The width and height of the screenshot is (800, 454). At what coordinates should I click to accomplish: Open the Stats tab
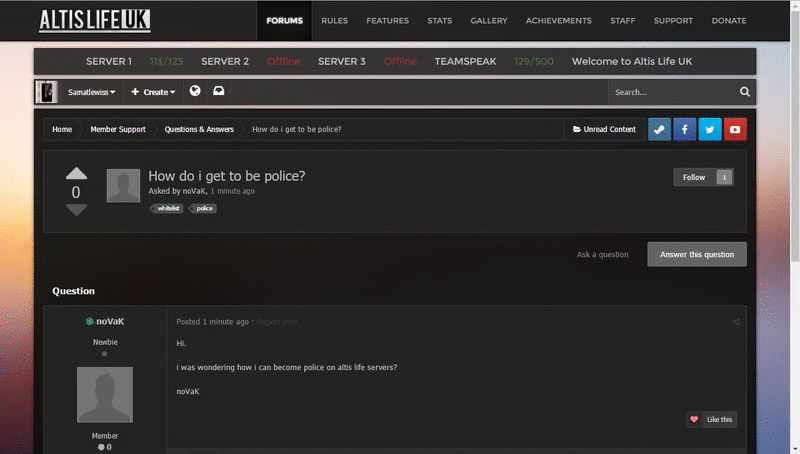[439, 21]
